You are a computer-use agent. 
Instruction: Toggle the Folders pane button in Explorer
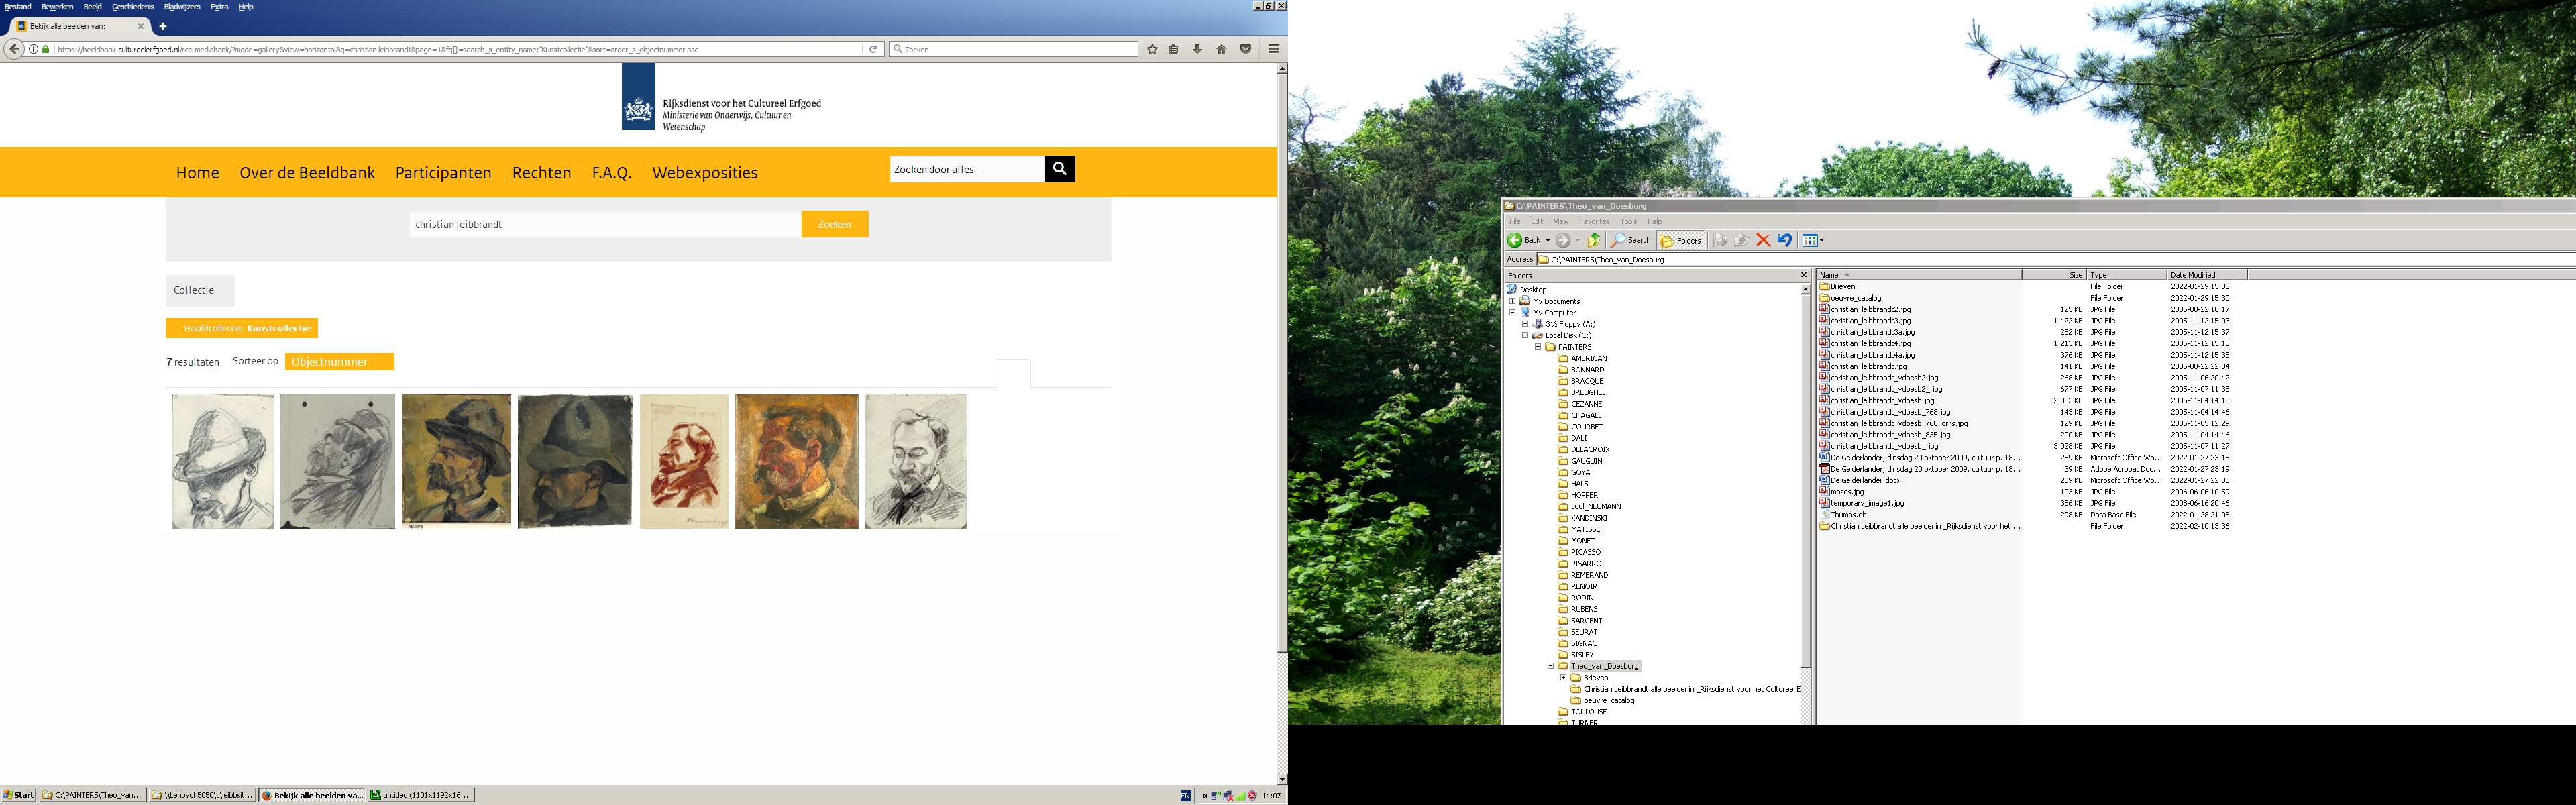(1681, 240)
